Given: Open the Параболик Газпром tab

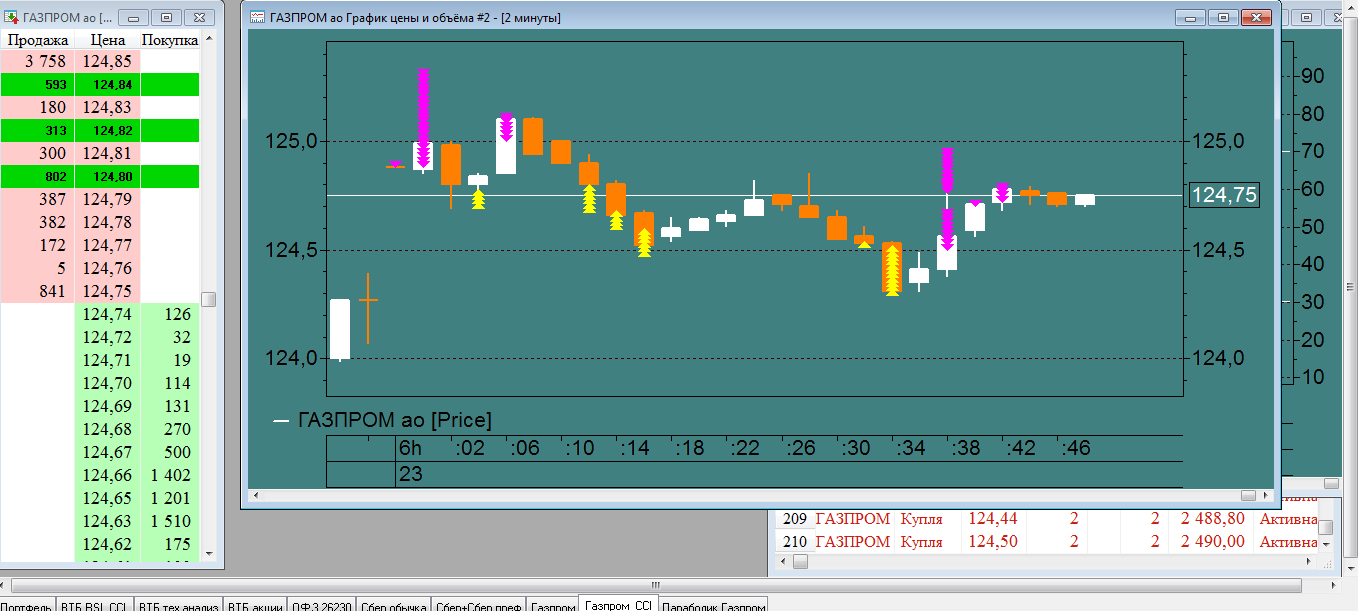Looking at the screenshot, I should click(x=713, y=605).
